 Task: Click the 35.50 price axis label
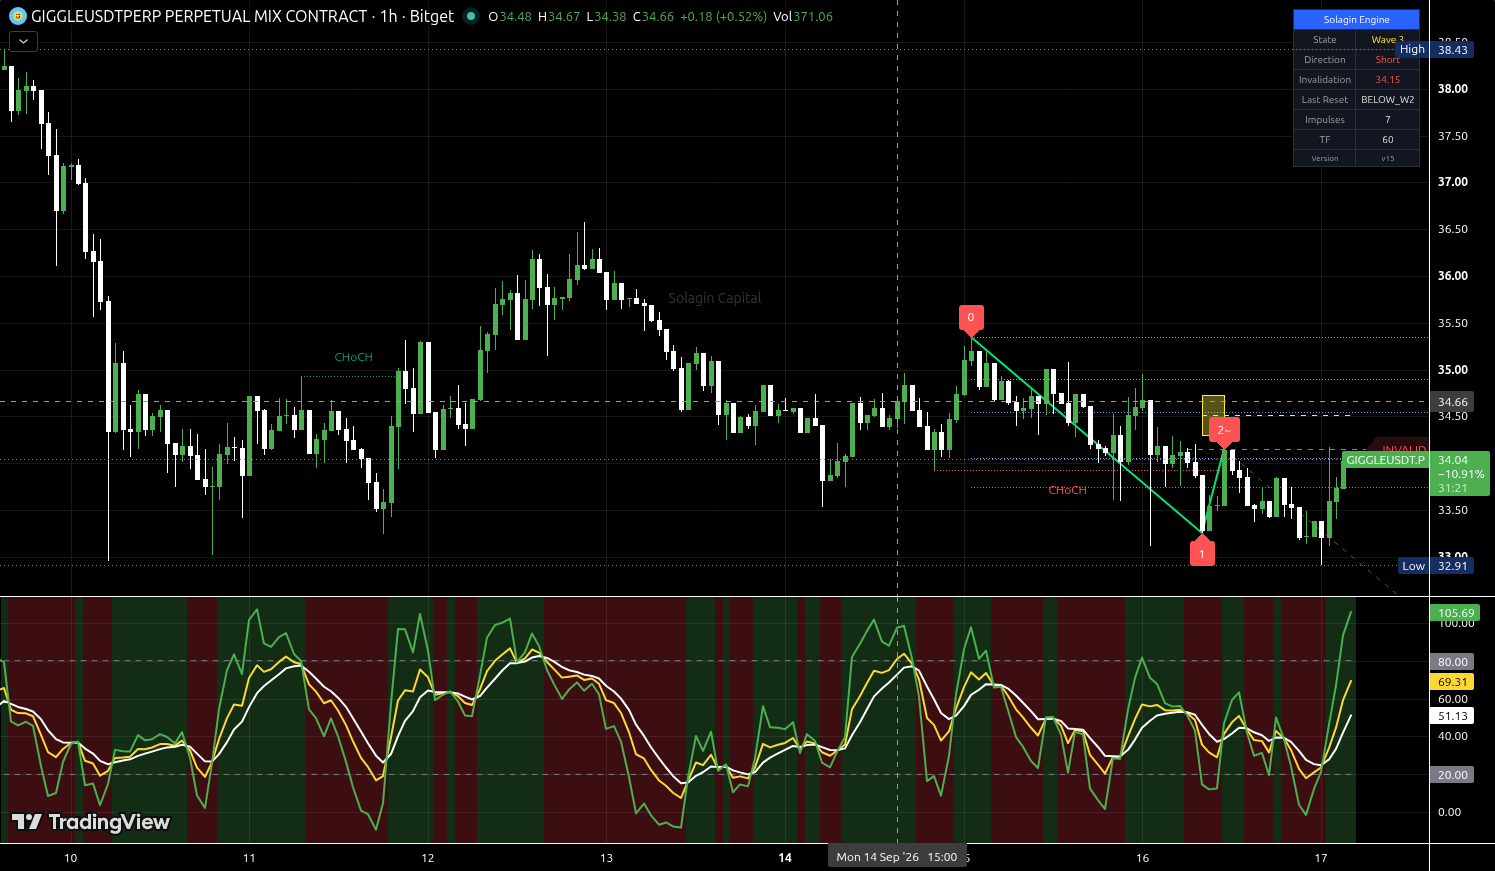point(1452,323)
